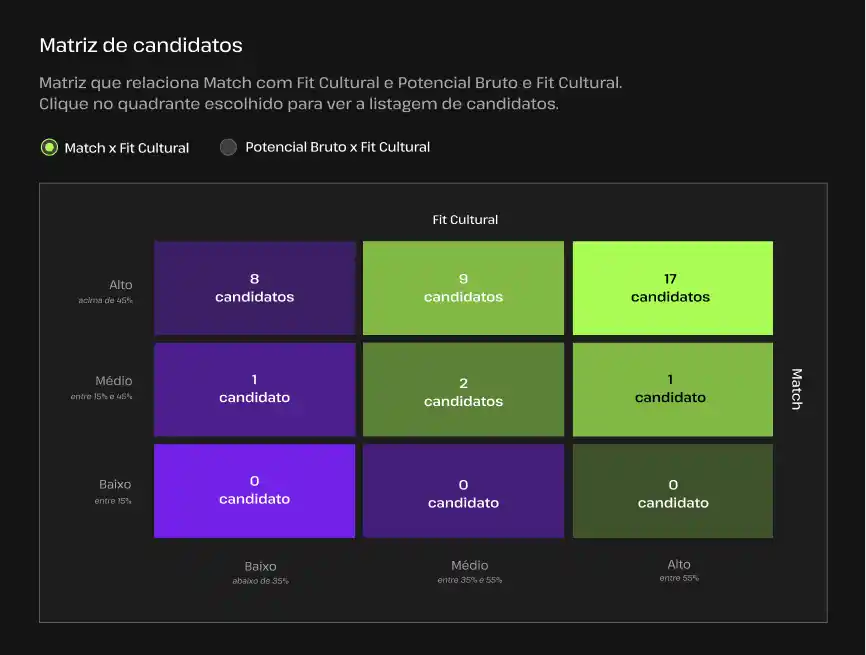Select the Match x Fit Cultural radio option
The image size is (866, 655).
pyautogui.click(x=49, y=148)
